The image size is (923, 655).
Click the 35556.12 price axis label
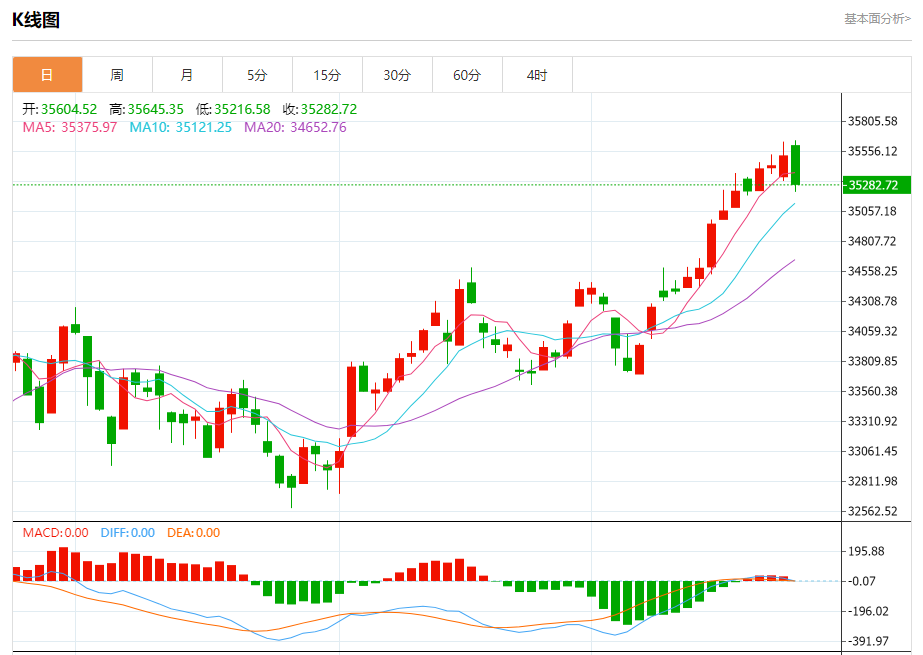[x=872, y=151]
